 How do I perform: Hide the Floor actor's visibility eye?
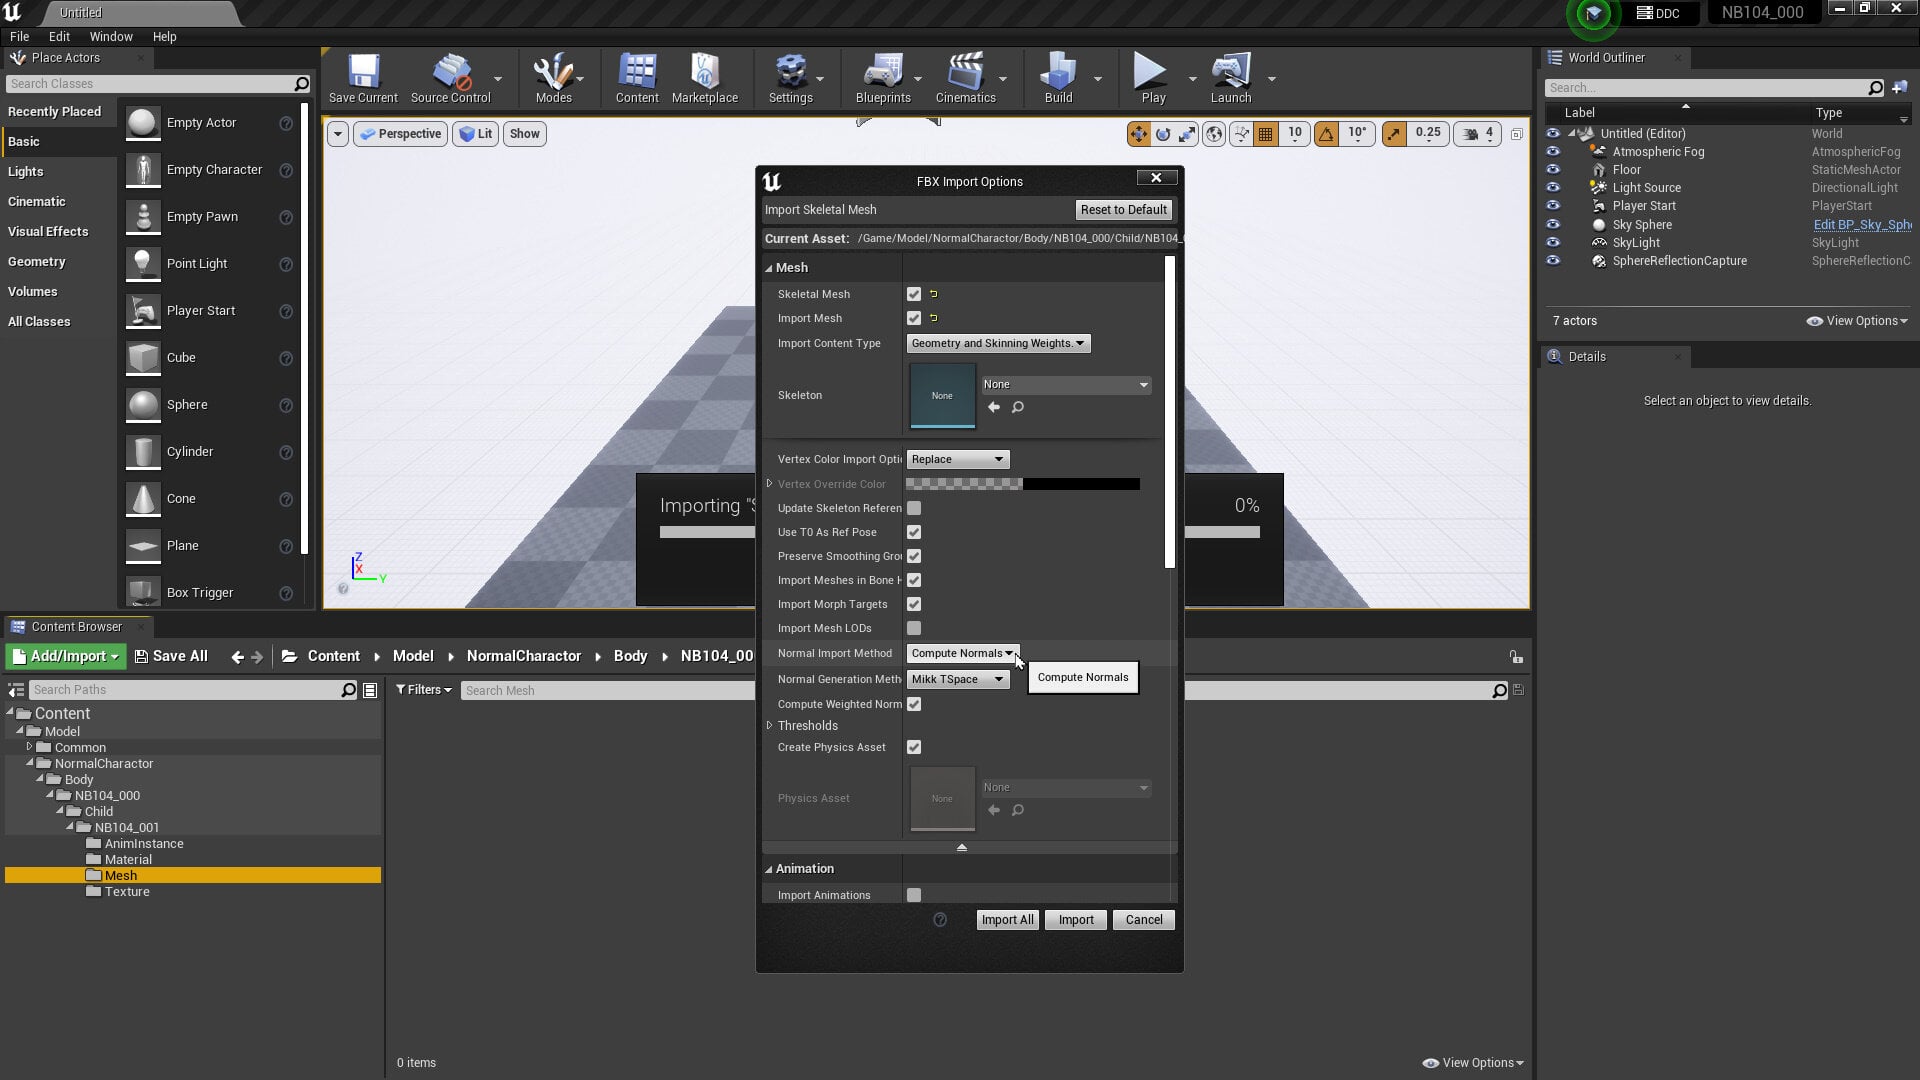1553,170
